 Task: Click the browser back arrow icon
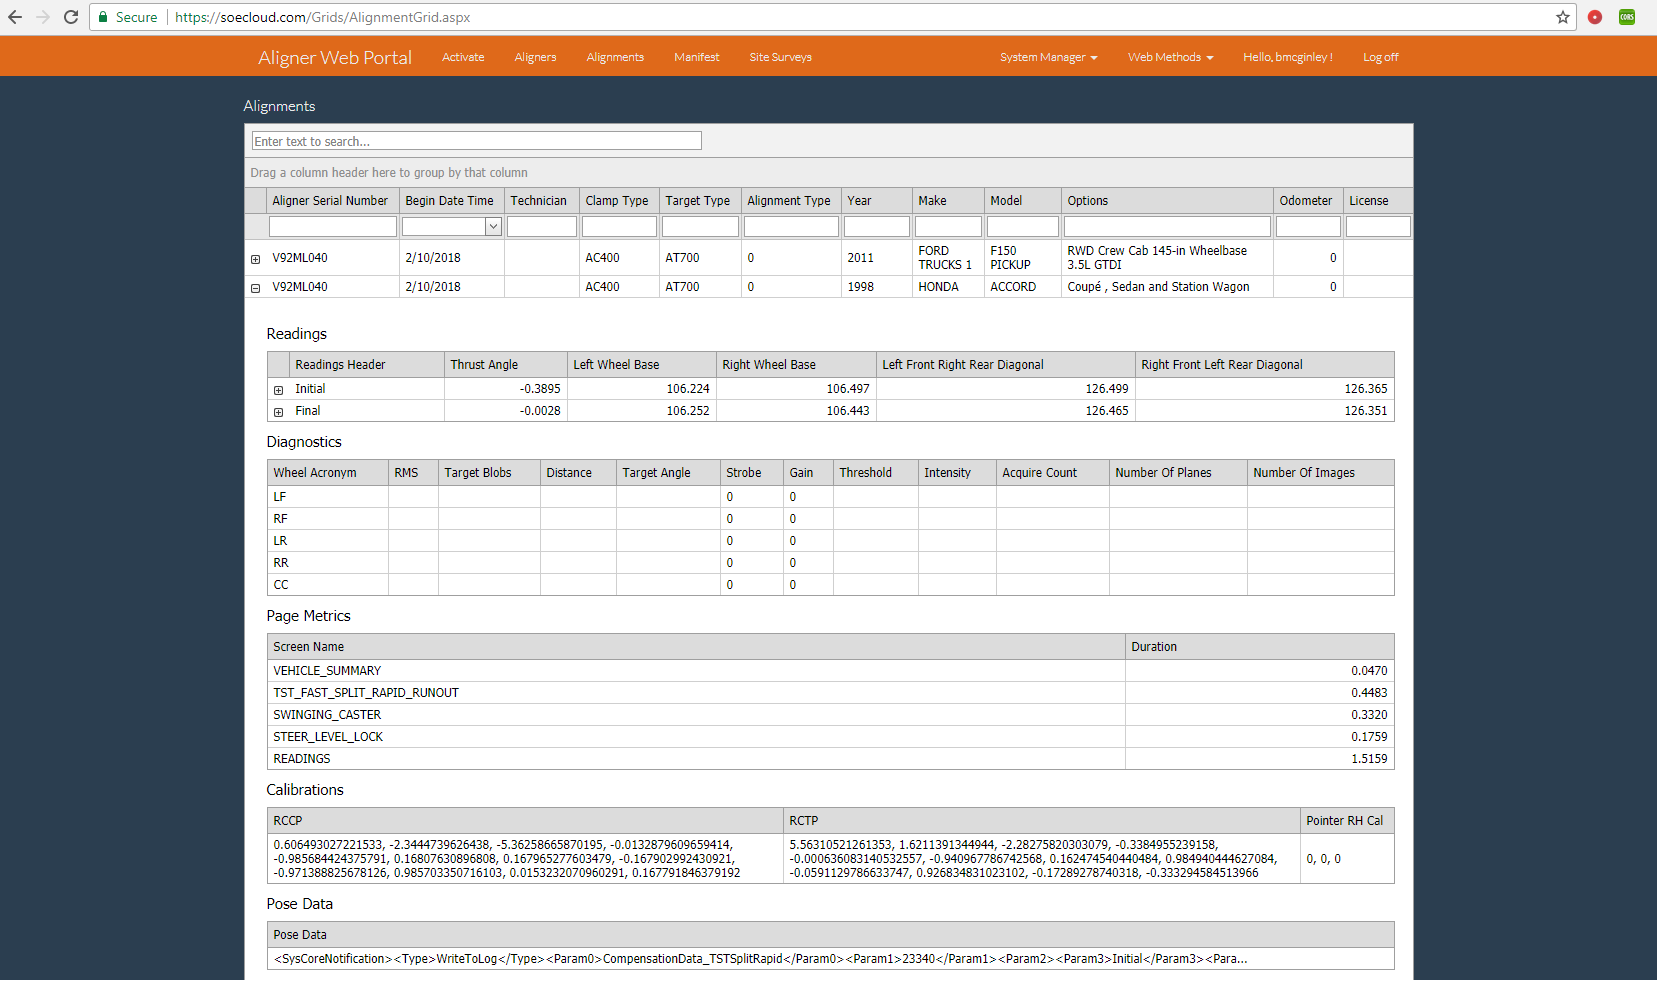(15, 17)
